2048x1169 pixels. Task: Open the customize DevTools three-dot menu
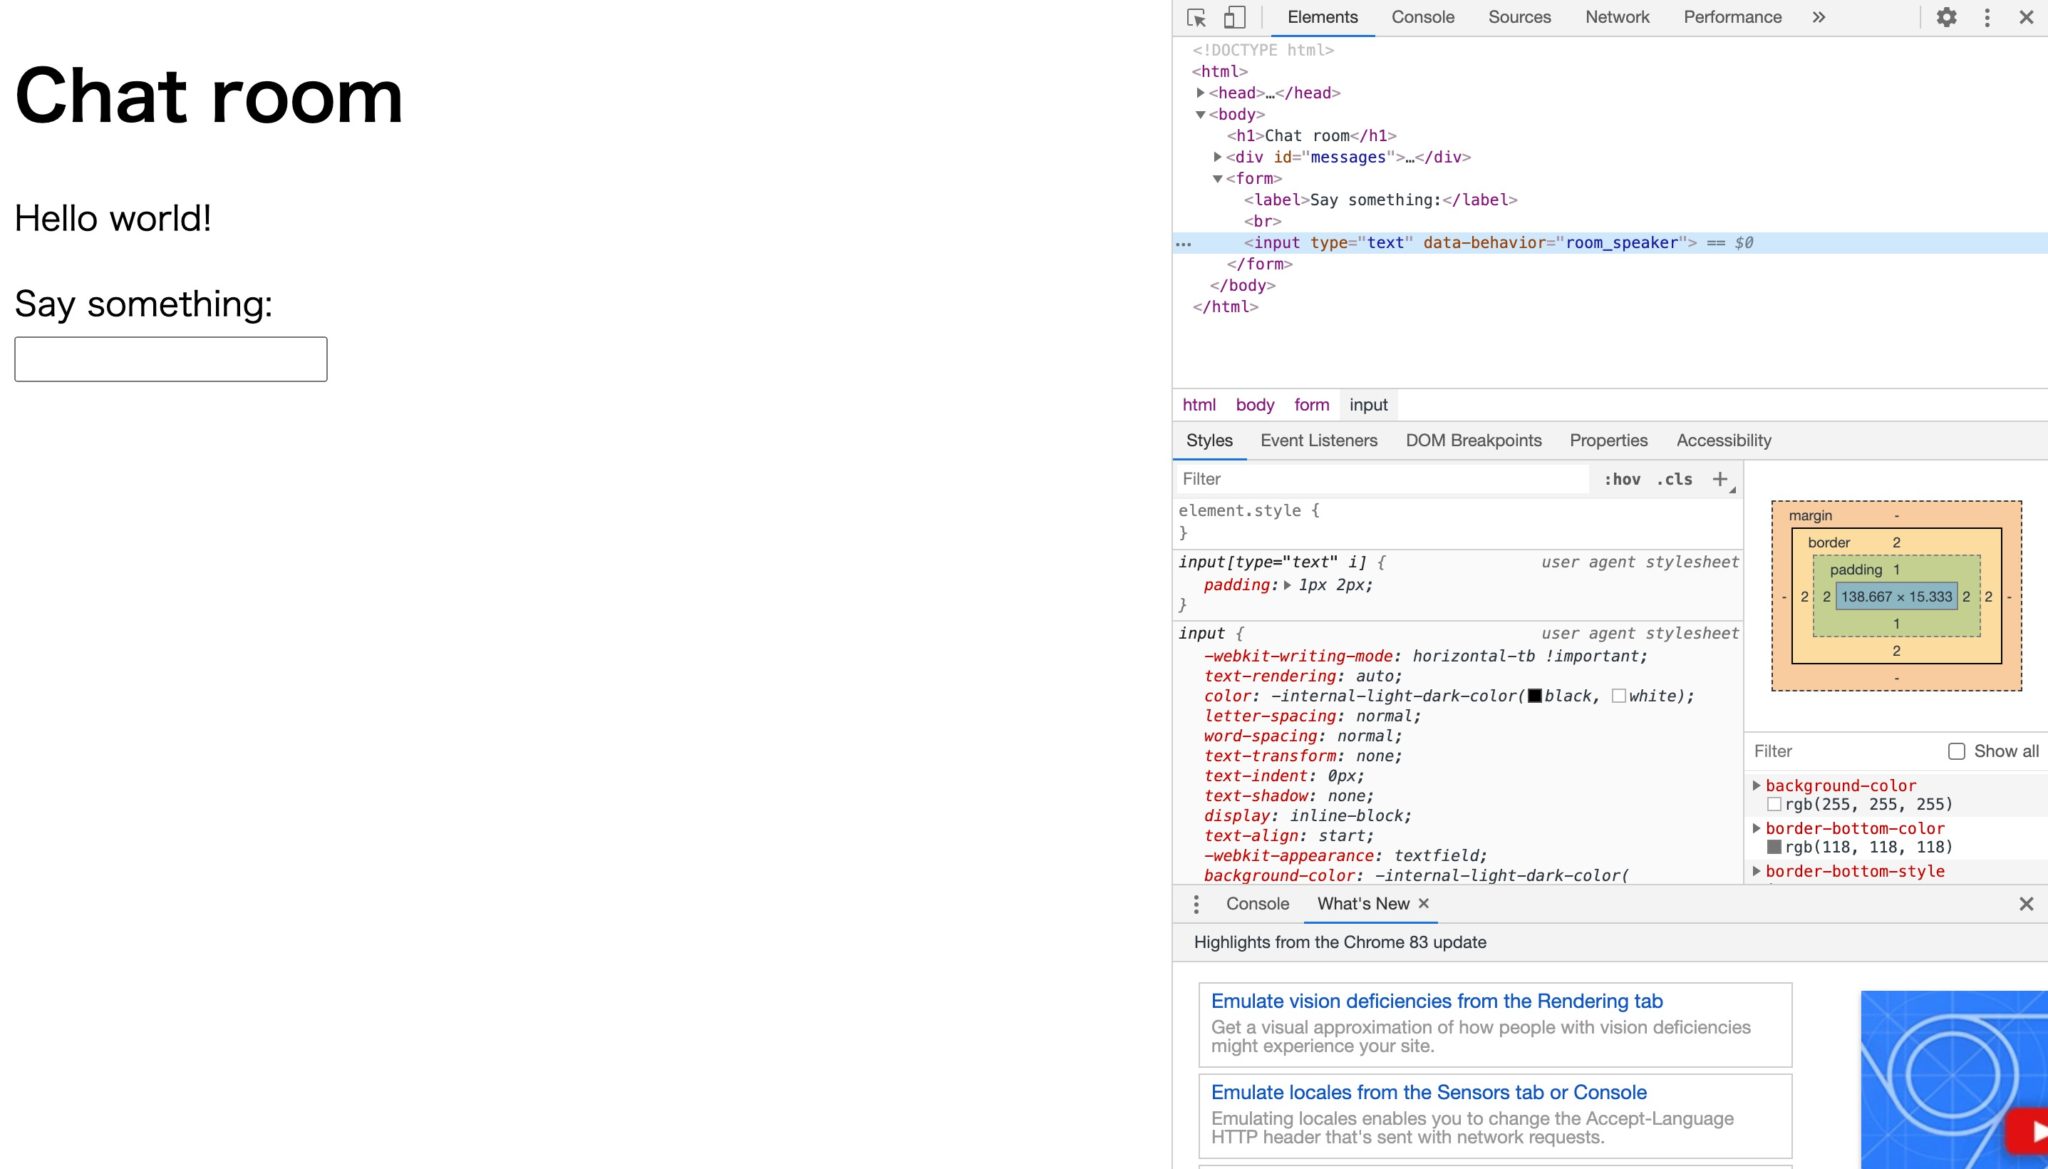1986,17
